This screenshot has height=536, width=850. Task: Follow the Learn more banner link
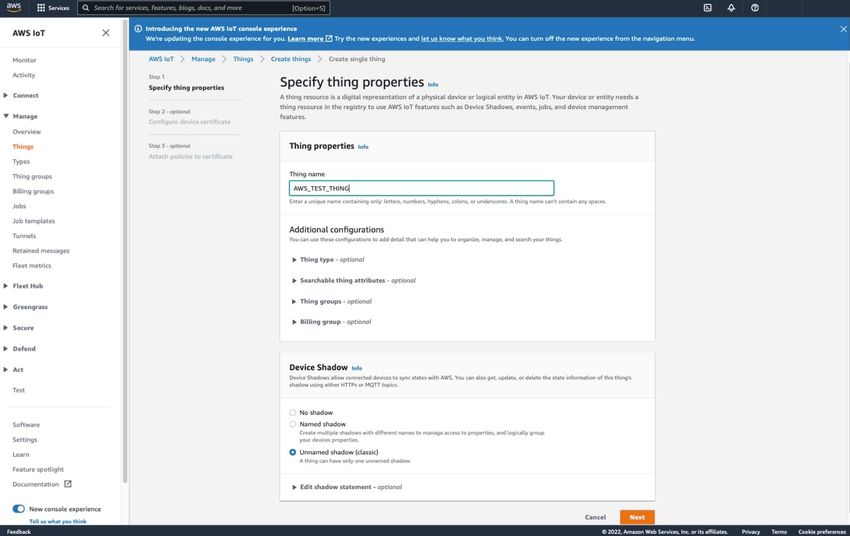(310, 38)
